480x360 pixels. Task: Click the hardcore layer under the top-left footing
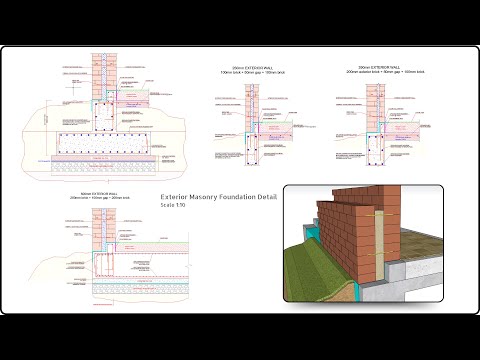click(x=104, y=168)
